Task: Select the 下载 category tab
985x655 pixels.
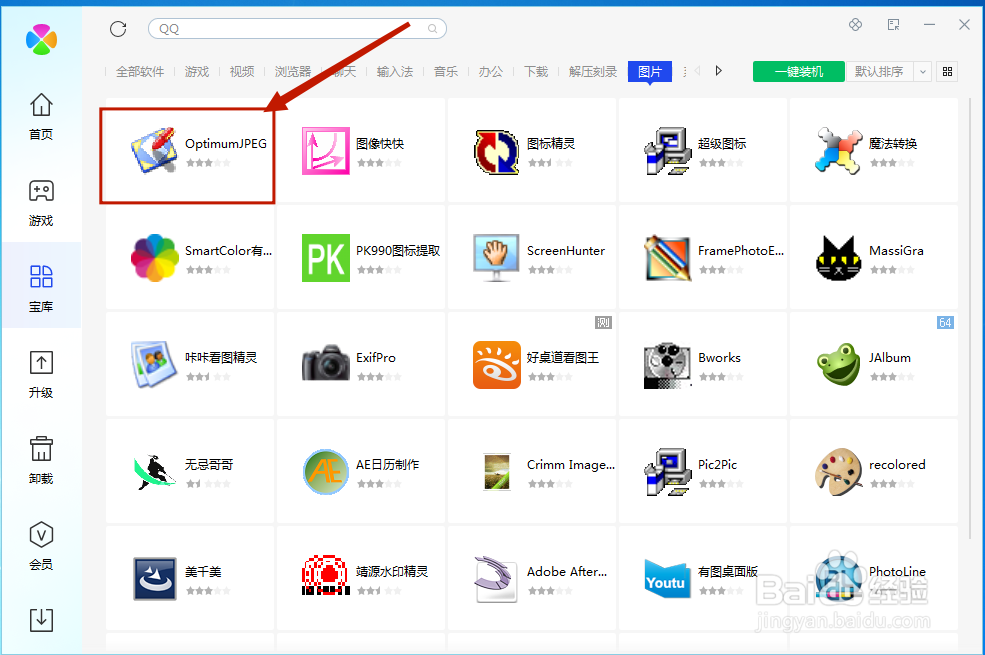Action: [536, 72]
